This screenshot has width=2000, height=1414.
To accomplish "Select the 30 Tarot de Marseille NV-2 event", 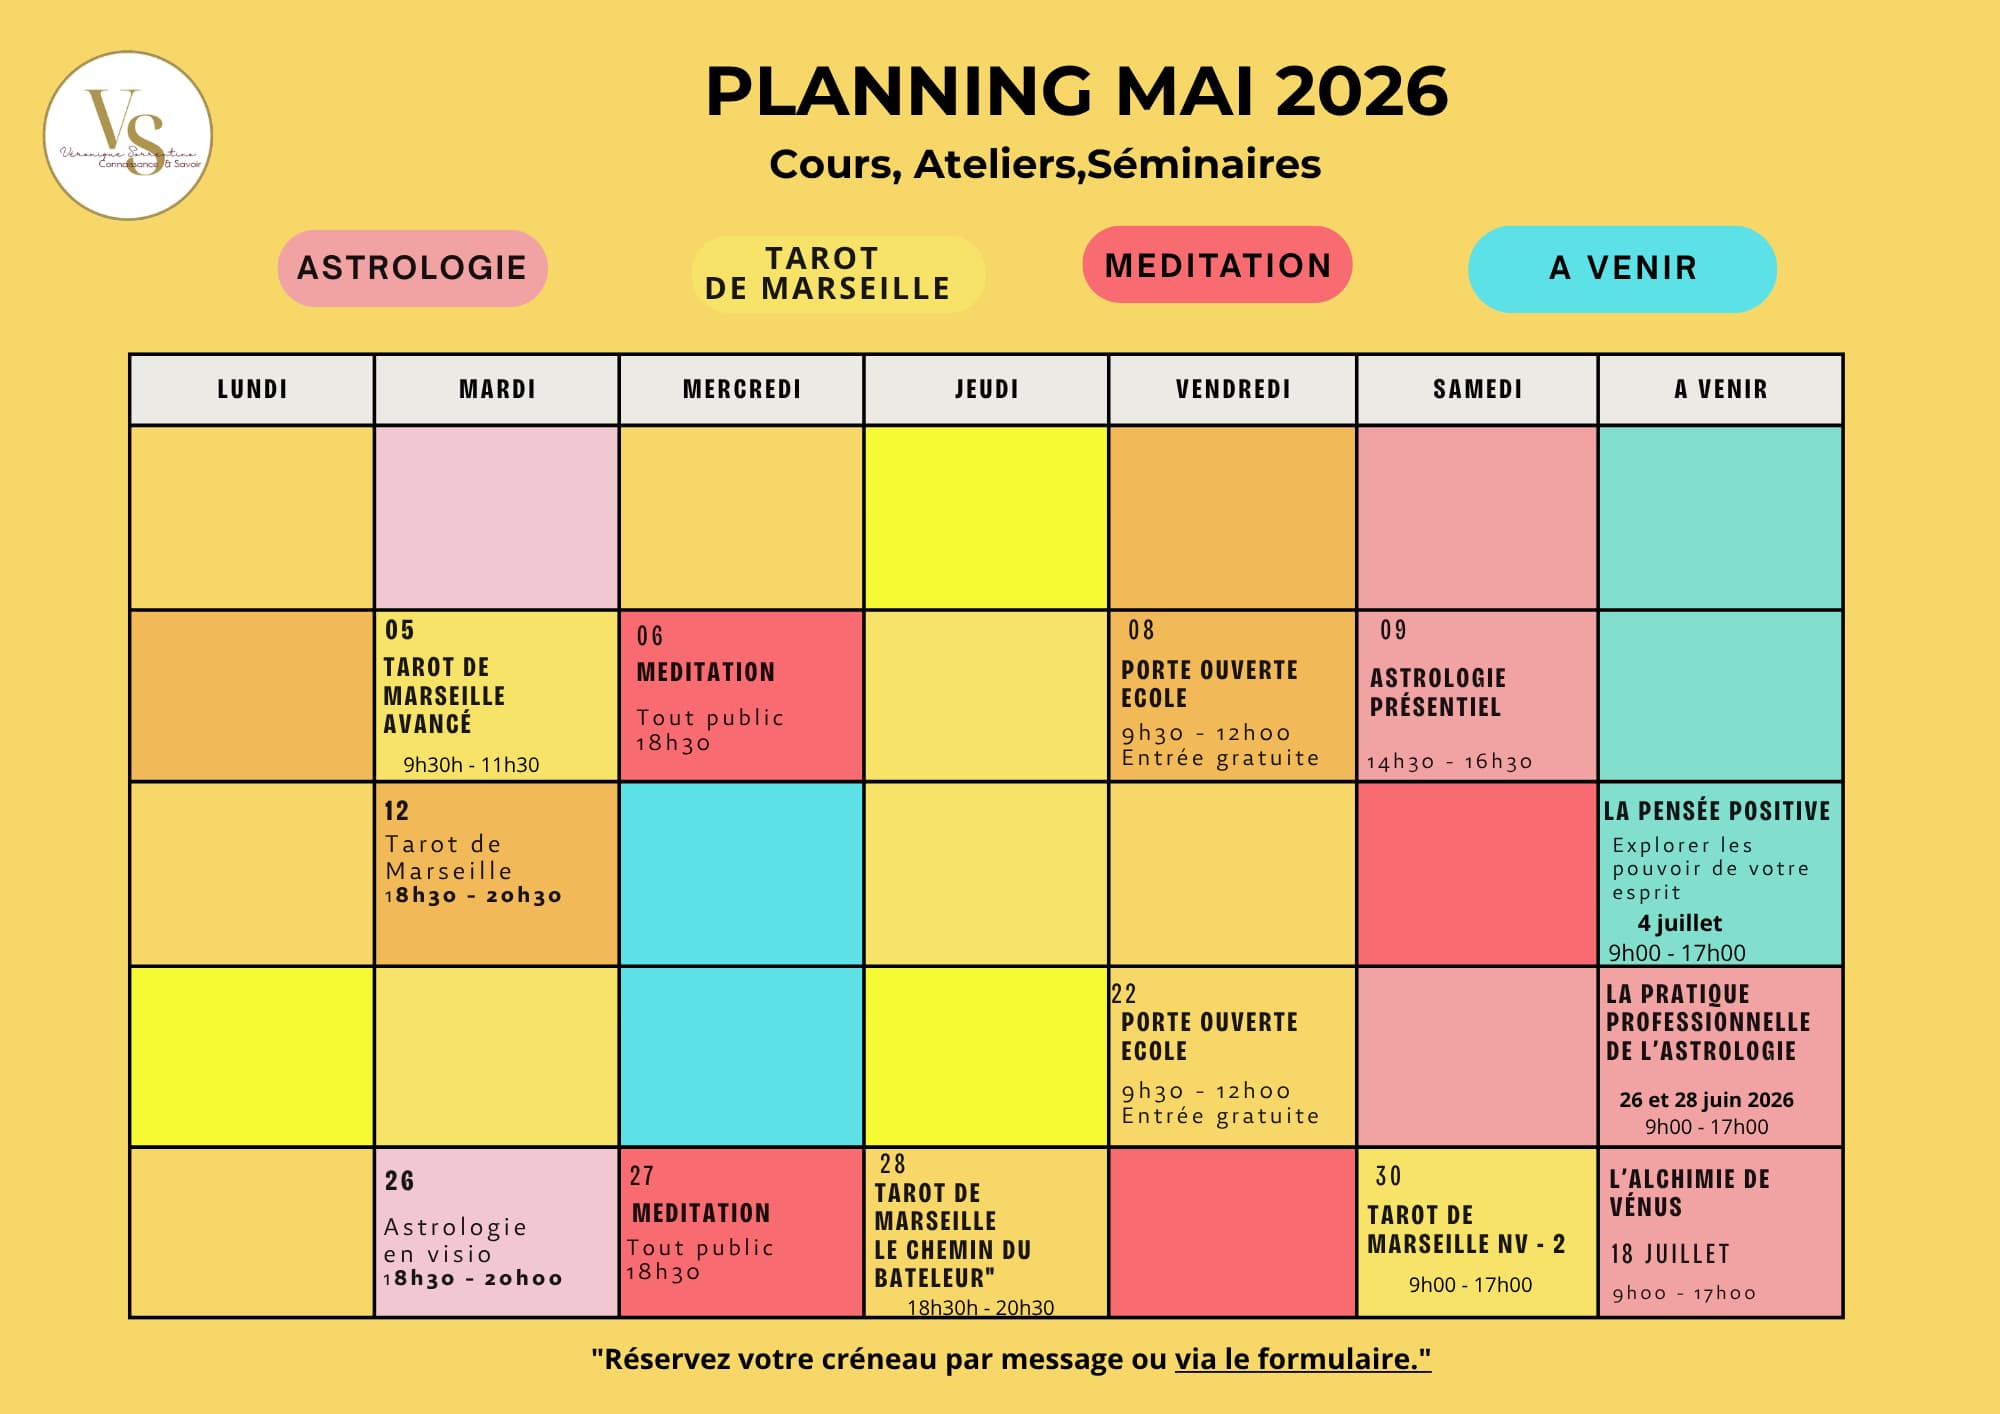I will coord(1477,1232).
